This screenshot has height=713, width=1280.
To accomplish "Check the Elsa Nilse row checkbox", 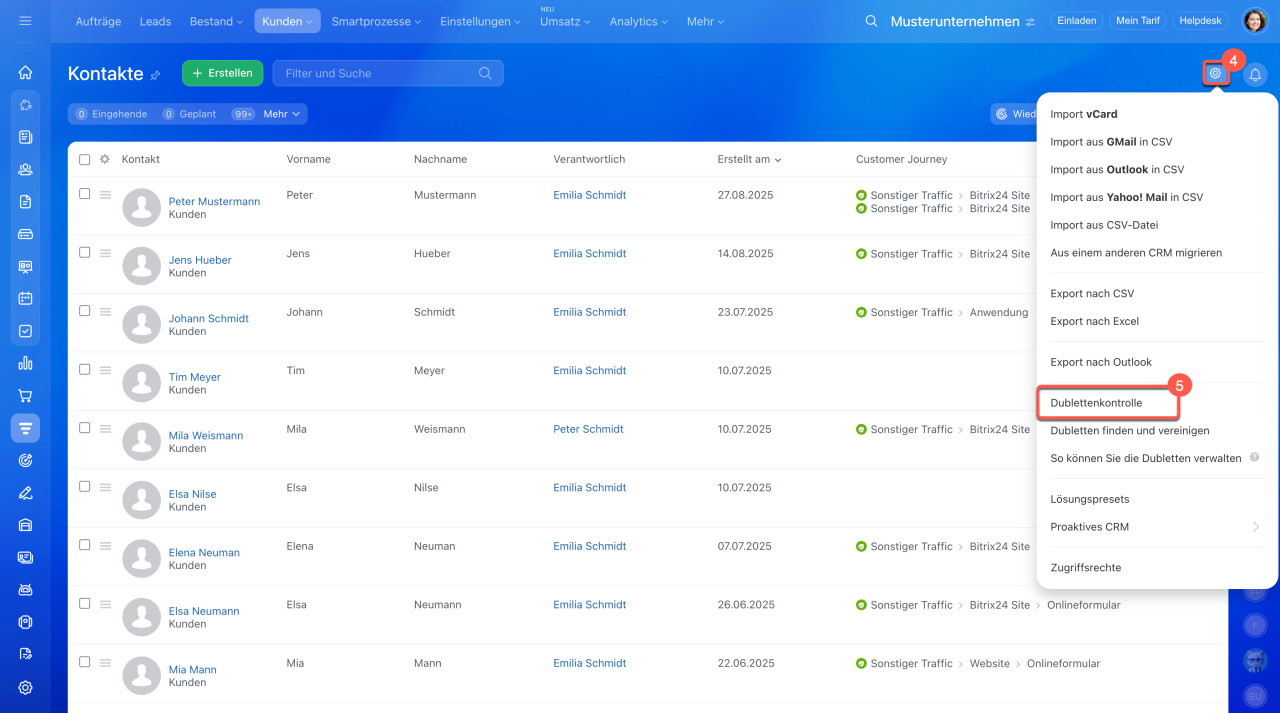I will pyautogui.click(x=84, y=486).
